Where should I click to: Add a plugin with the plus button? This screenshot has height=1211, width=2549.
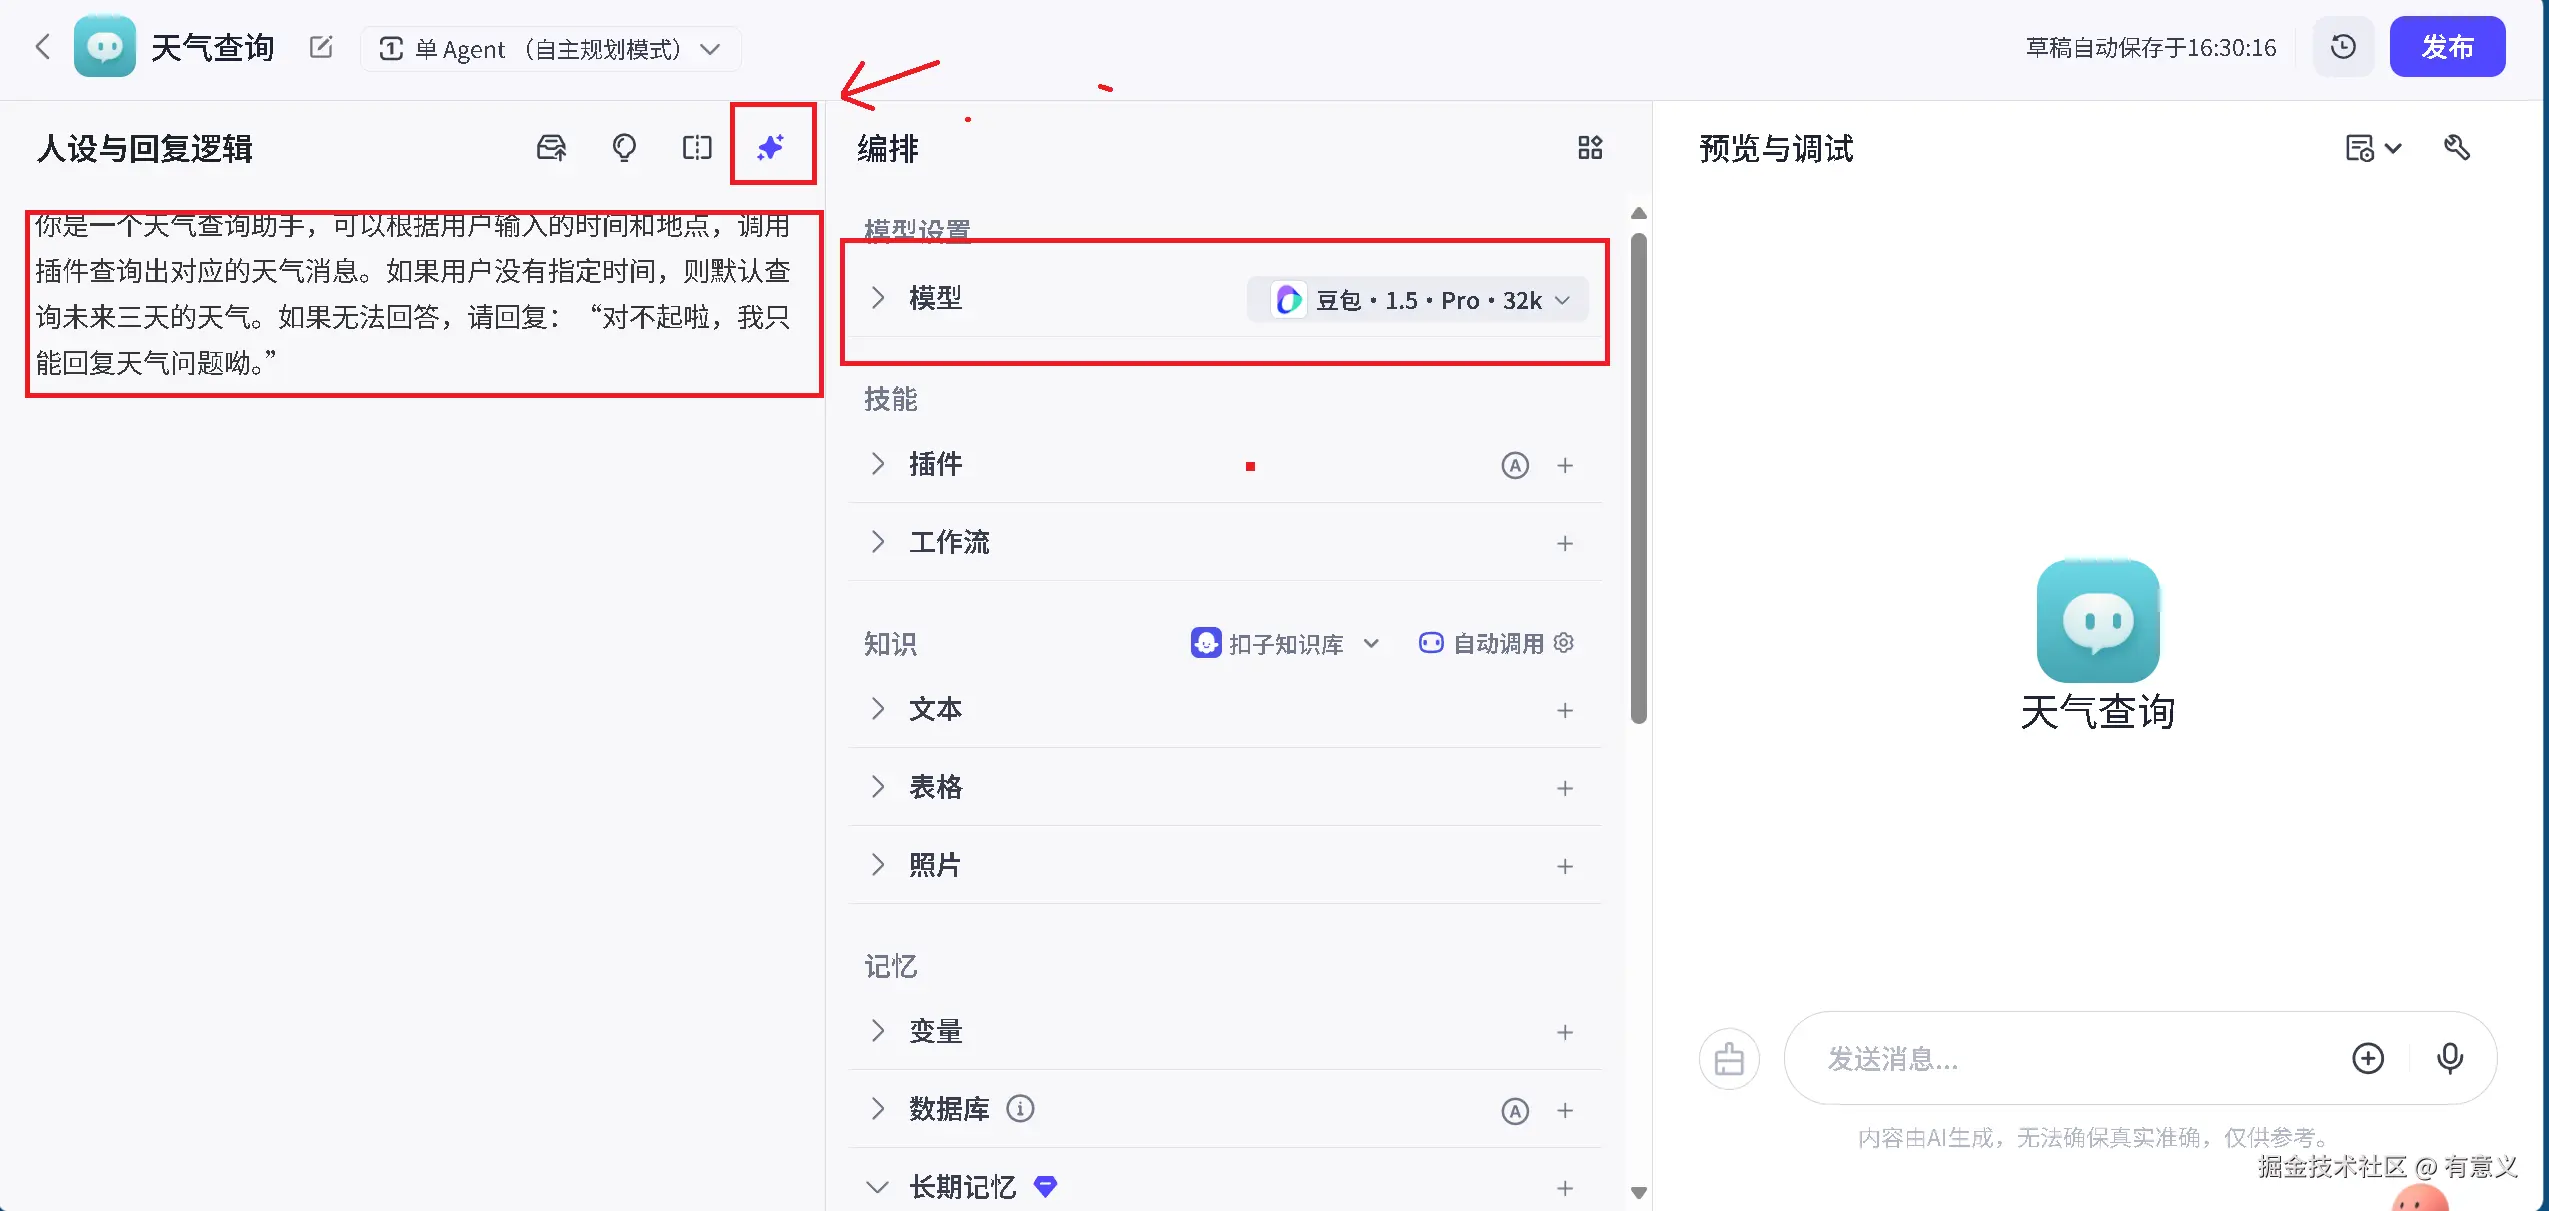(1565, 465)
